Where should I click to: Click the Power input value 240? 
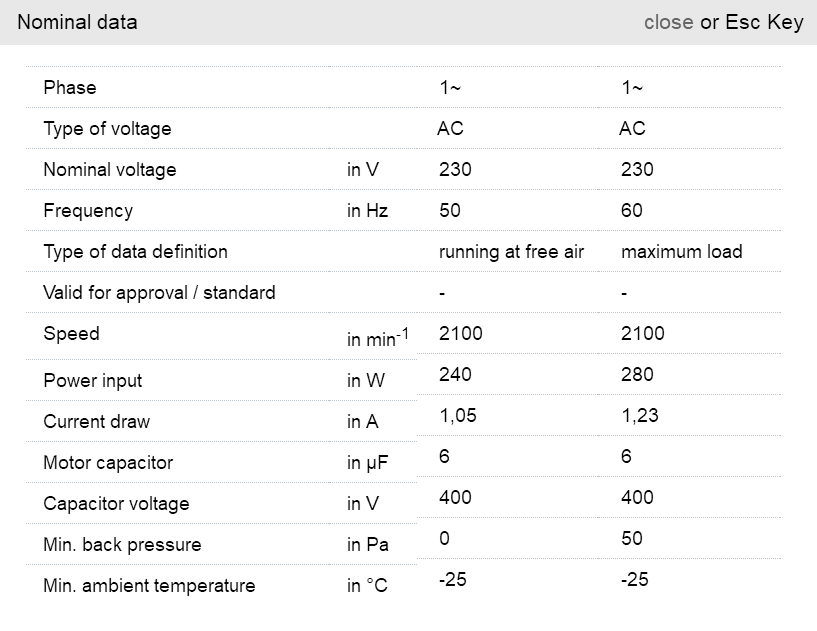coord(455,375)
